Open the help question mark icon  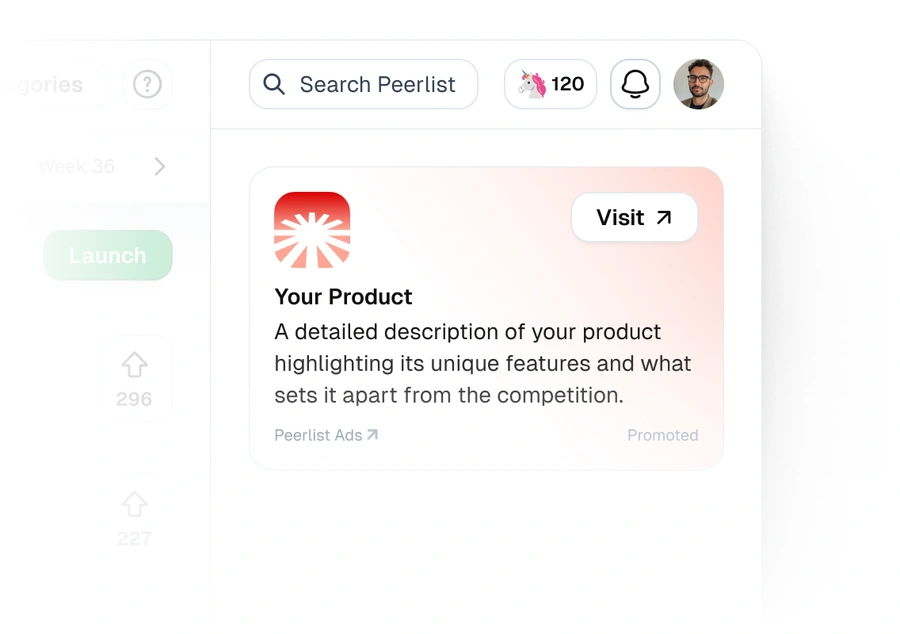[x=147, y=84]
